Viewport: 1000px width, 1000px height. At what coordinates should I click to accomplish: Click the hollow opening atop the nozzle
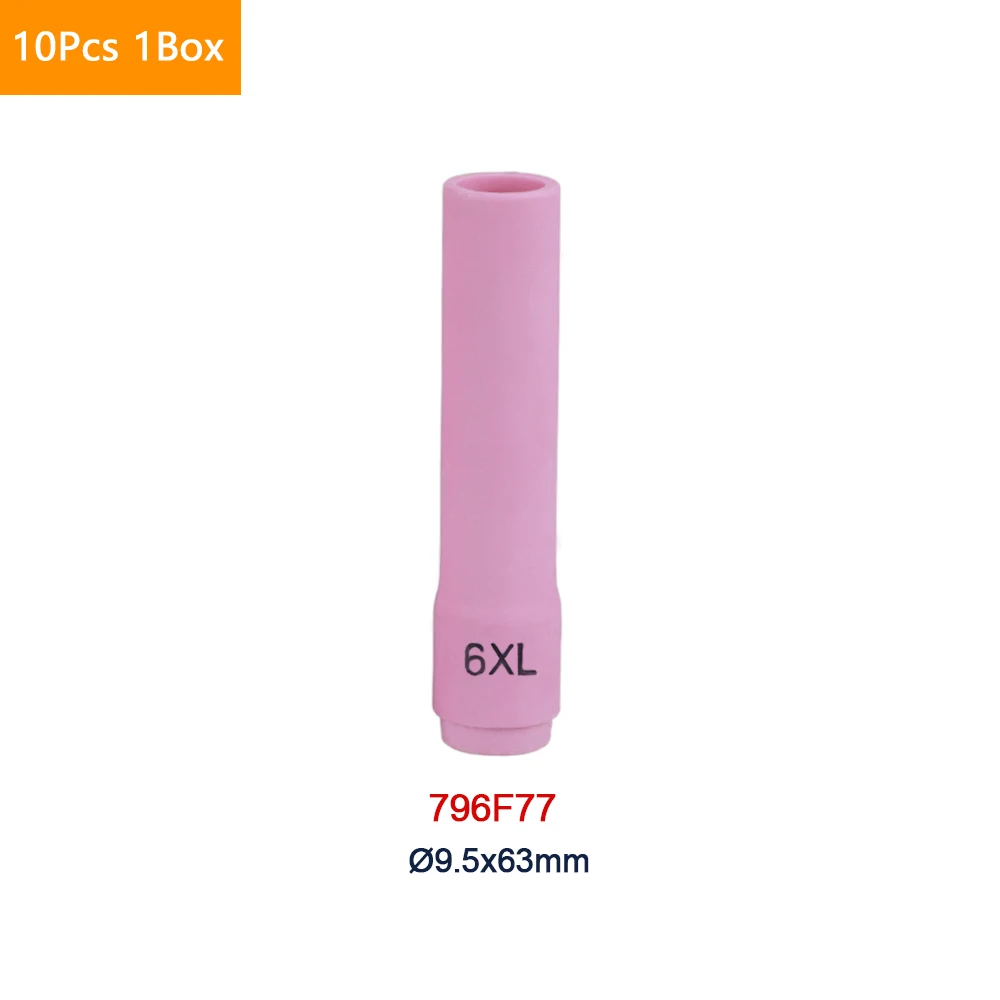pos(501,184)
